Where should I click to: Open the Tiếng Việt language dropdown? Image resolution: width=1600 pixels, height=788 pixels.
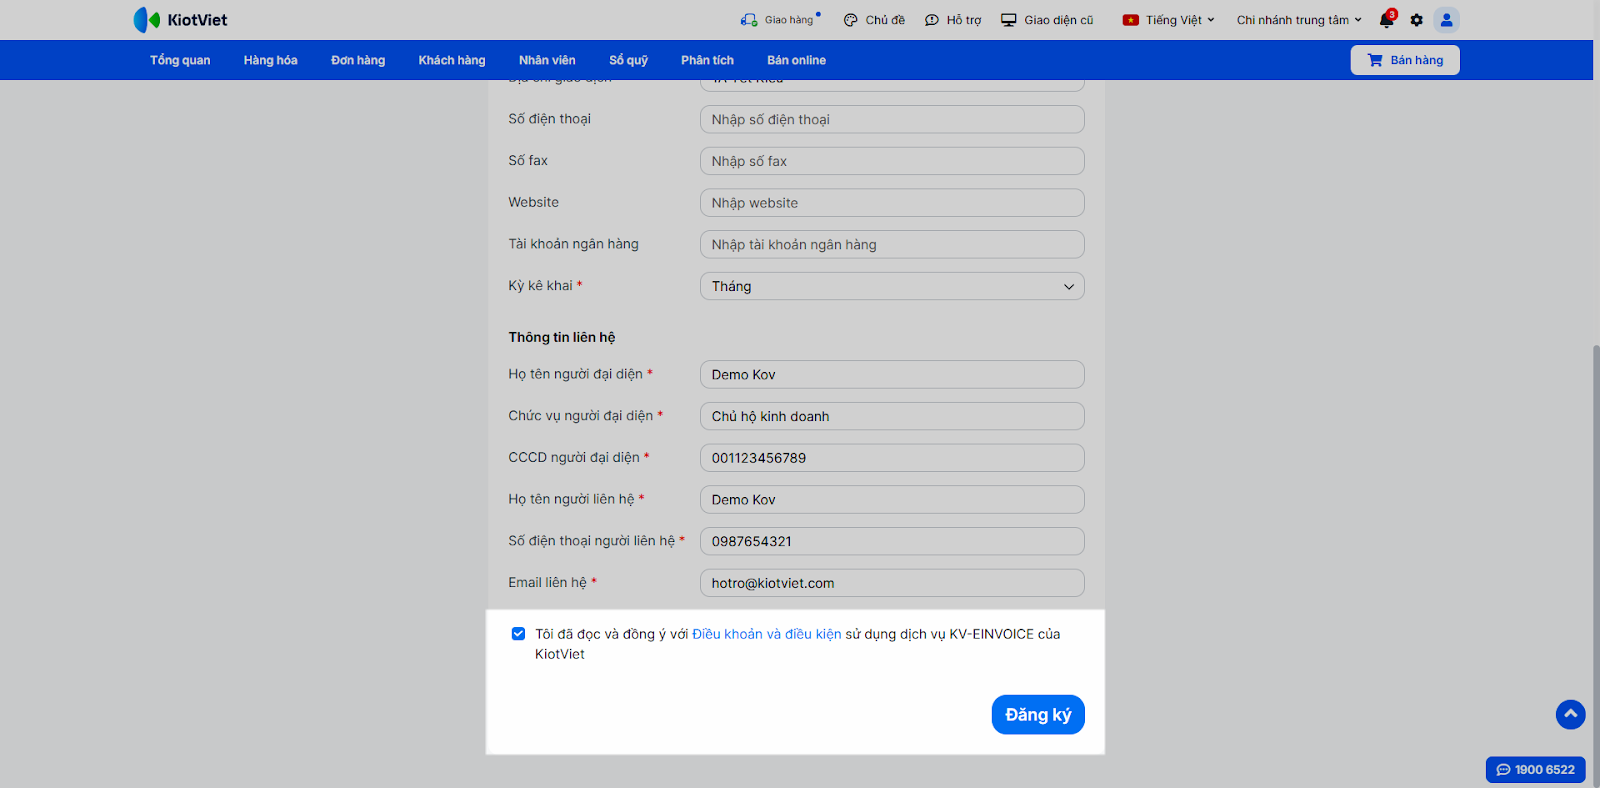pos(1169,20)
